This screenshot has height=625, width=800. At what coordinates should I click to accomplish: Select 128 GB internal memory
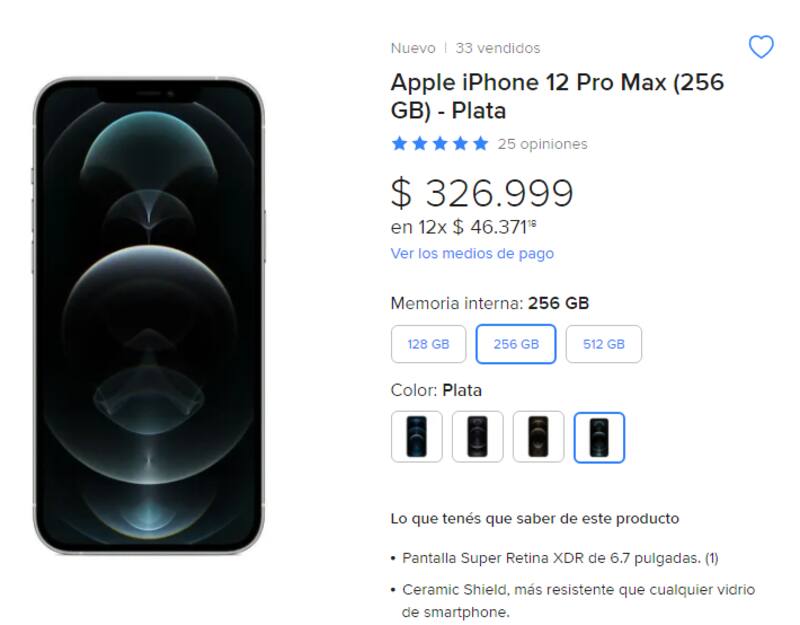click(x=428, y=344)
